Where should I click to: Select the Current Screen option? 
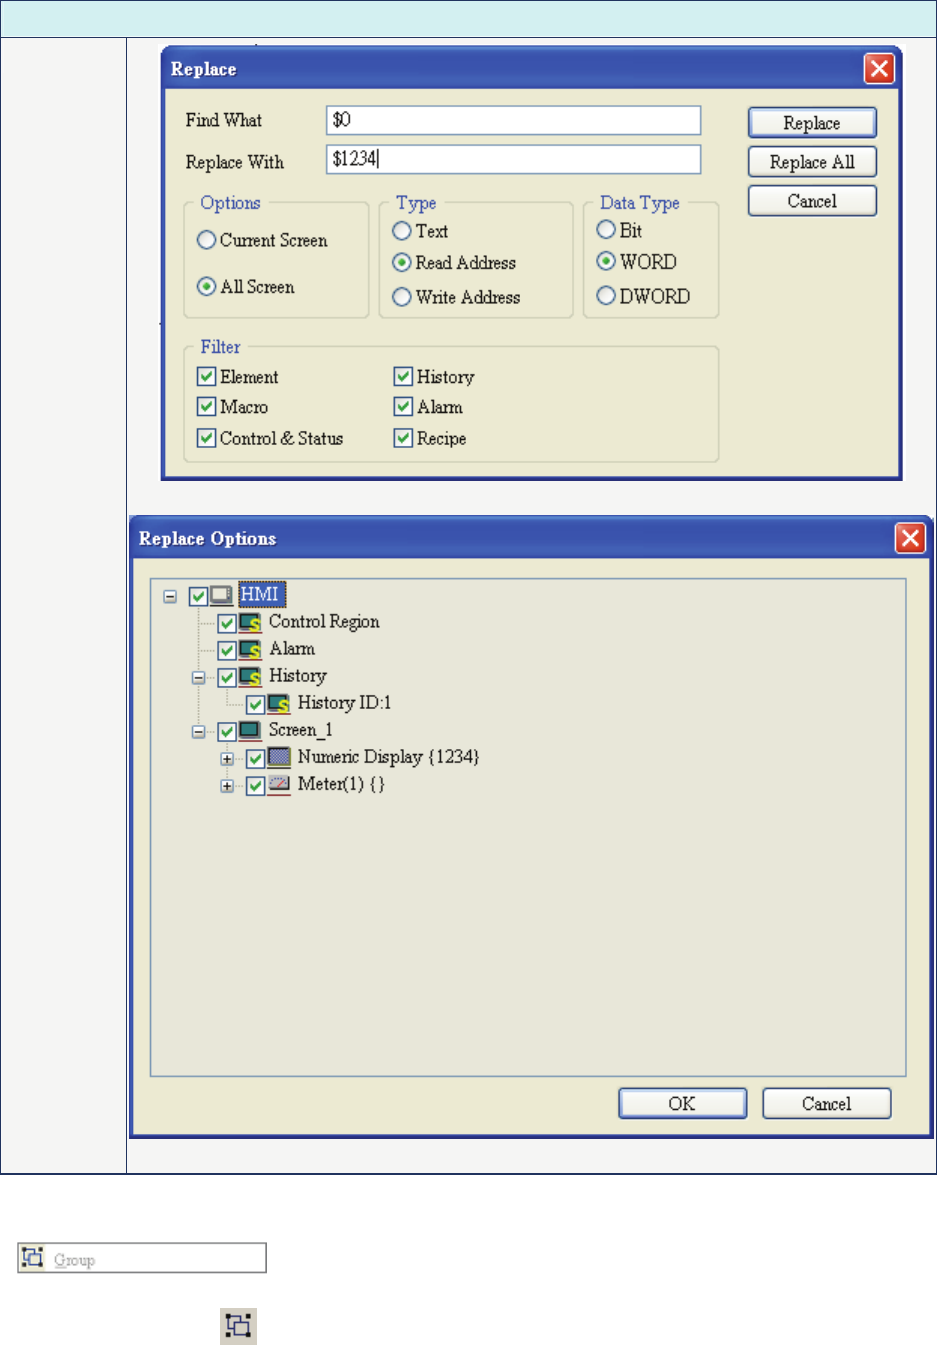pyautogui.click(x=206, y=240)
